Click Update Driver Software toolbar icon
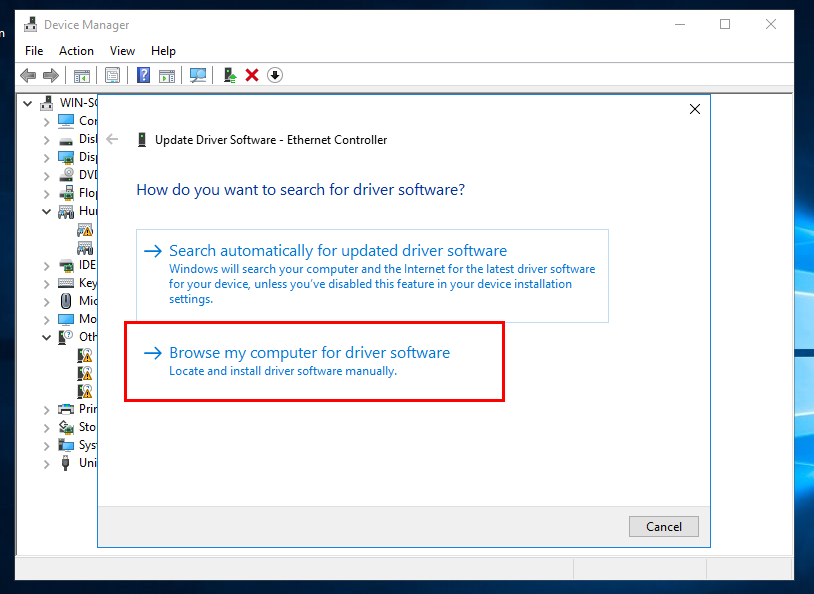 (229, 76)
